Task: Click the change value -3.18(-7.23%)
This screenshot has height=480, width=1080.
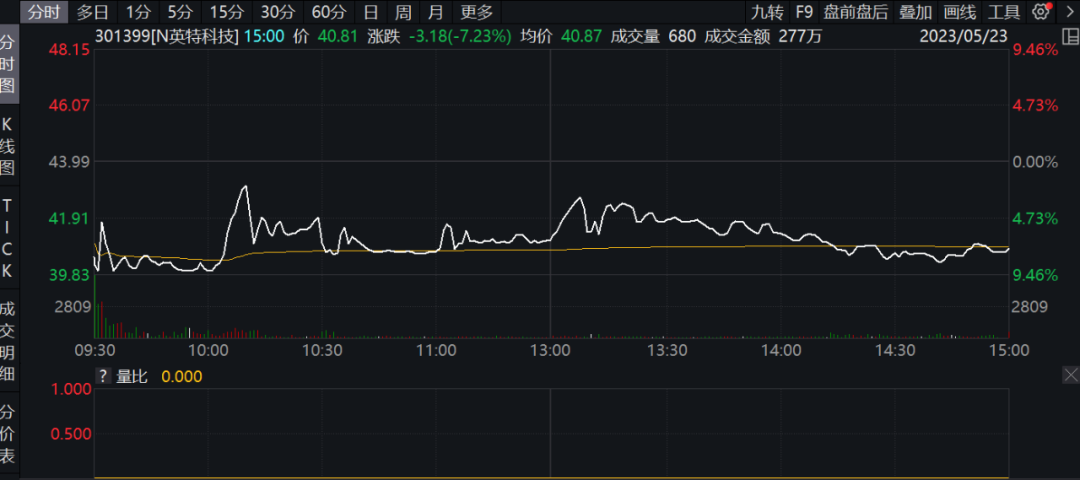Action: (461, 37)
